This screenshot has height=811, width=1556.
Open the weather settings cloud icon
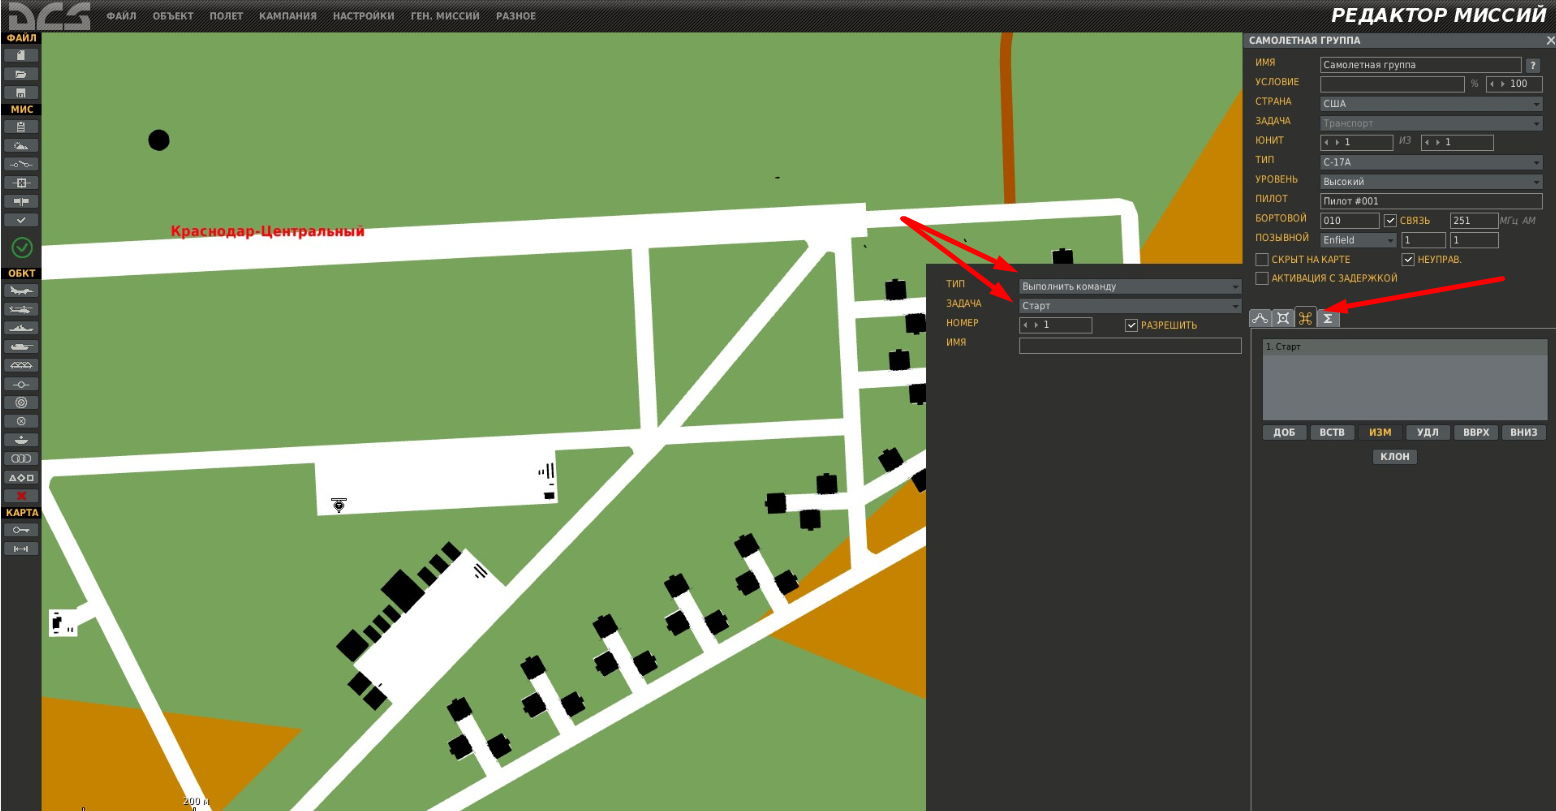click(x=21, y=145)
